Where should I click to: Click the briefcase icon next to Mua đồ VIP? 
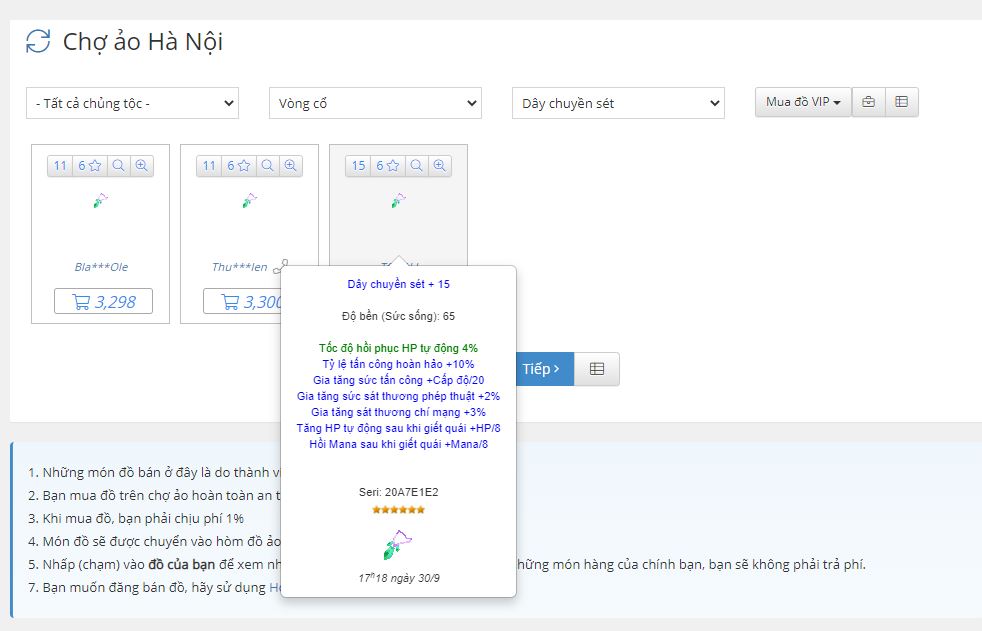[x=868, y=102]
